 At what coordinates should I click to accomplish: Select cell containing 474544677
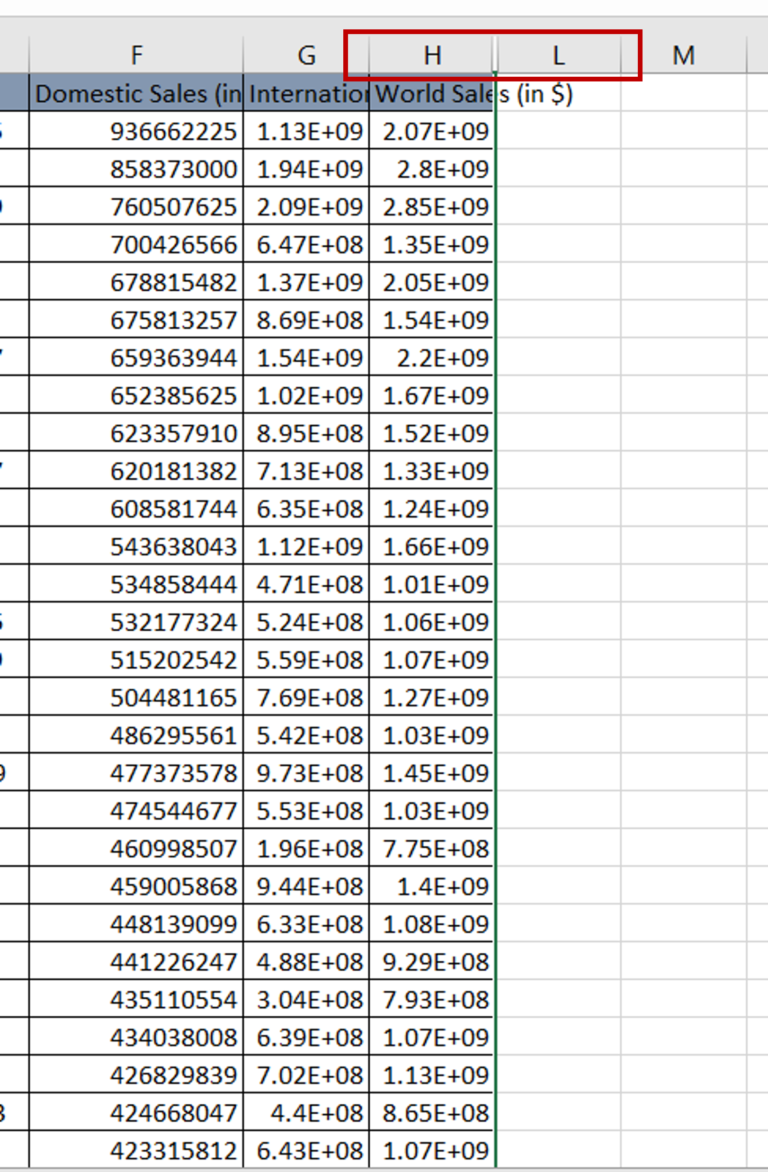(x=136, y=810)
